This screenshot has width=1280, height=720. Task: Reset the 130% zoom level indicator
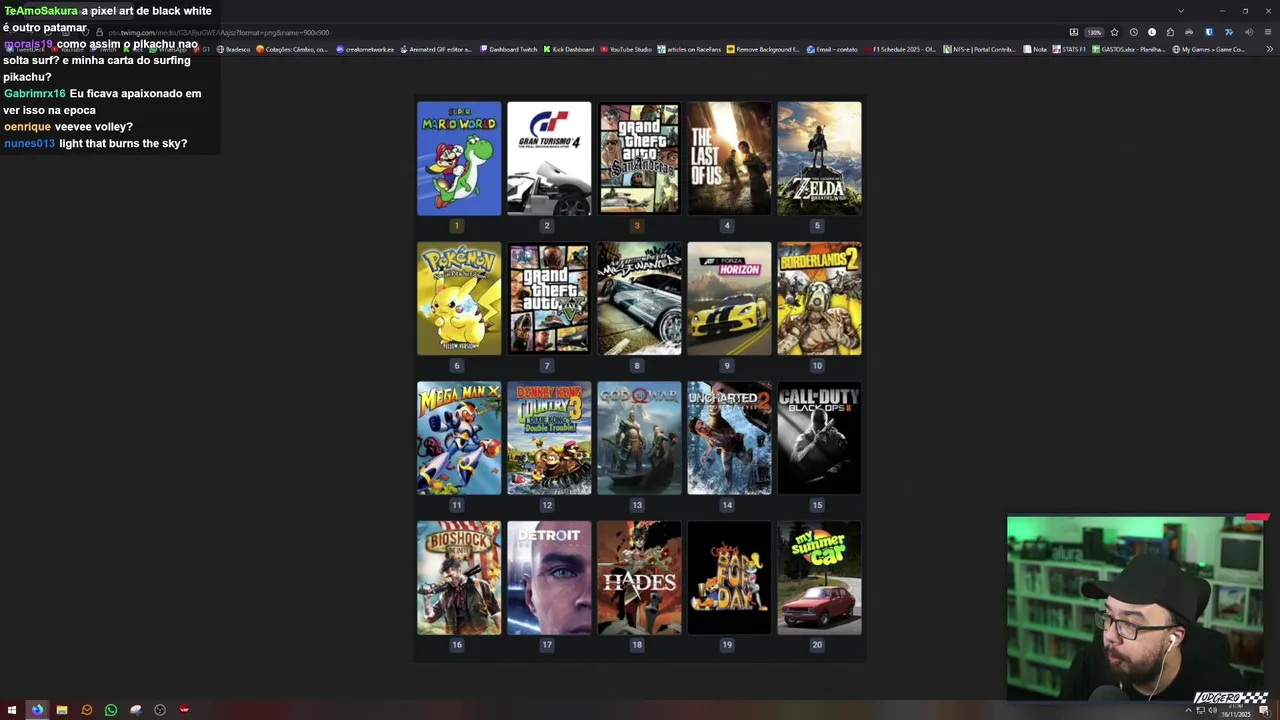tap(1094, 32)
